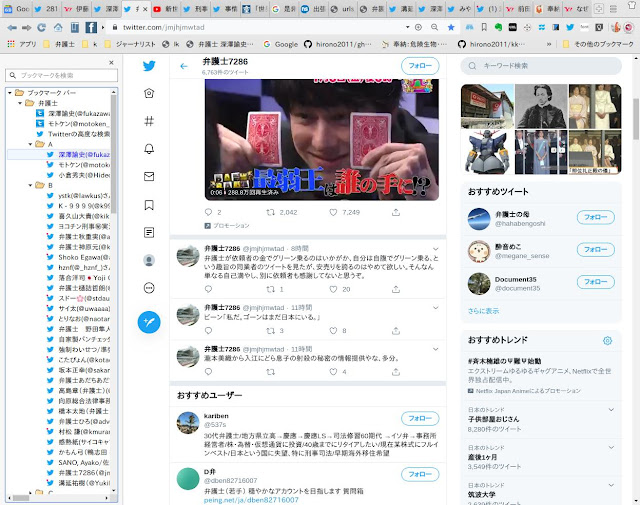Retweet the ピーン tweet with 3 retweets
Screen dimensions: 640x505
(270, 331)
